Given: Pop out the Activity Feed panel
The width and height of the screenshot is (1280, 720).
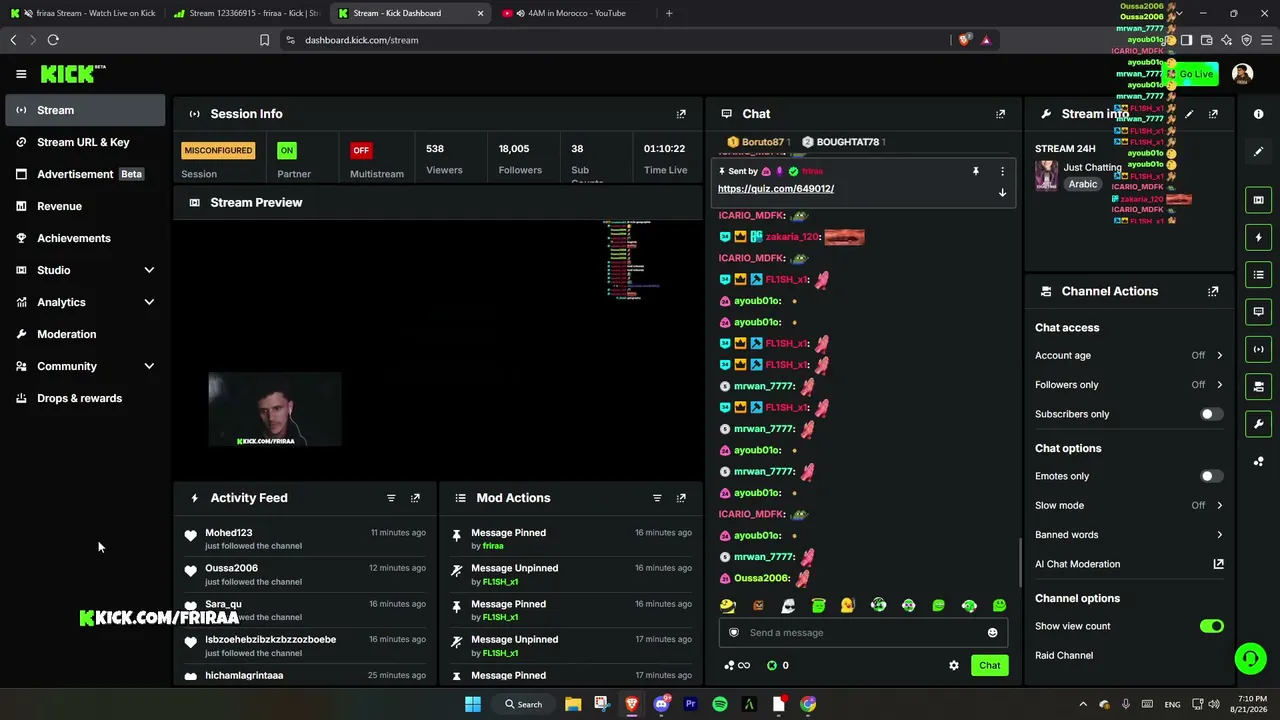Looking at the screenshot, I should (415, 498).
